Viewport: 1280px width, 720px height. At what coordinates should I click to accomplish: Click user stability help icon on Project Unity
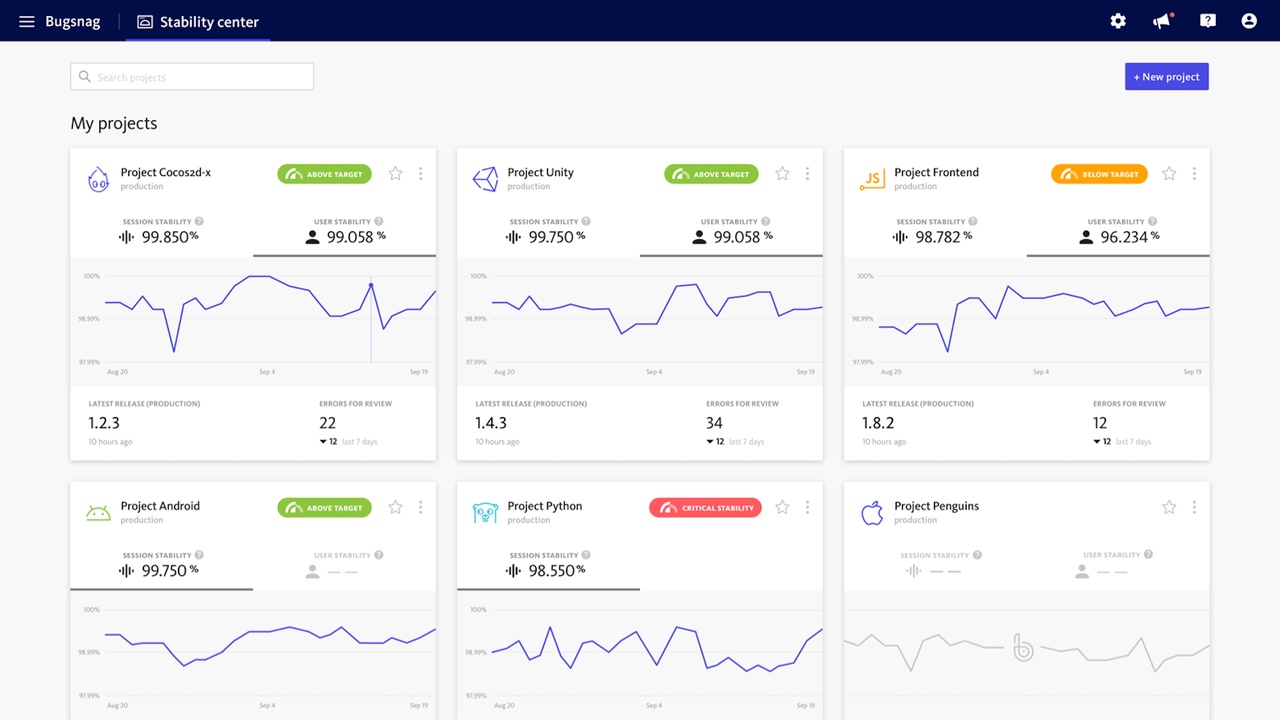pos(766,221)
